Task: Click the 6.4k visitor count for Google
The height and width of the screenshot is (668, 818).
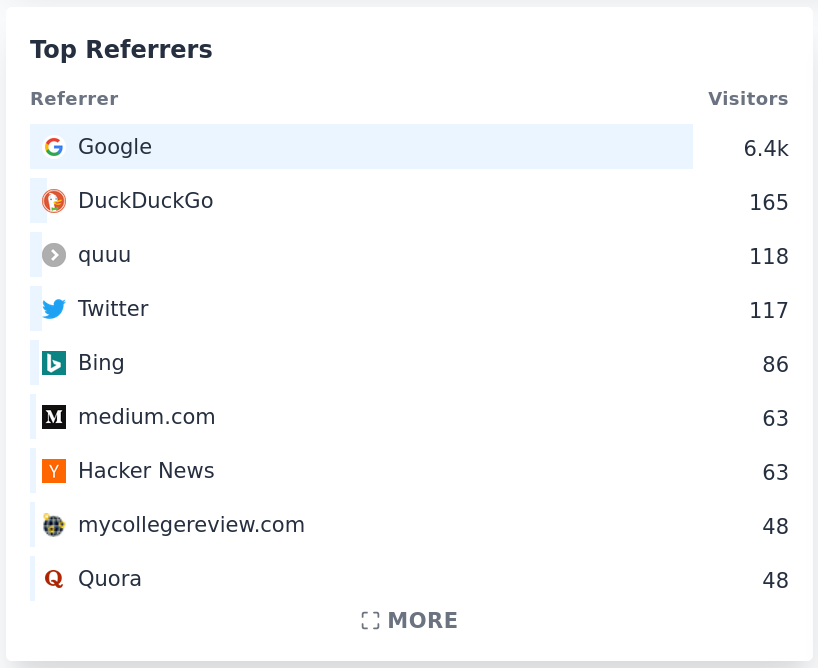Action: (766, 148)
